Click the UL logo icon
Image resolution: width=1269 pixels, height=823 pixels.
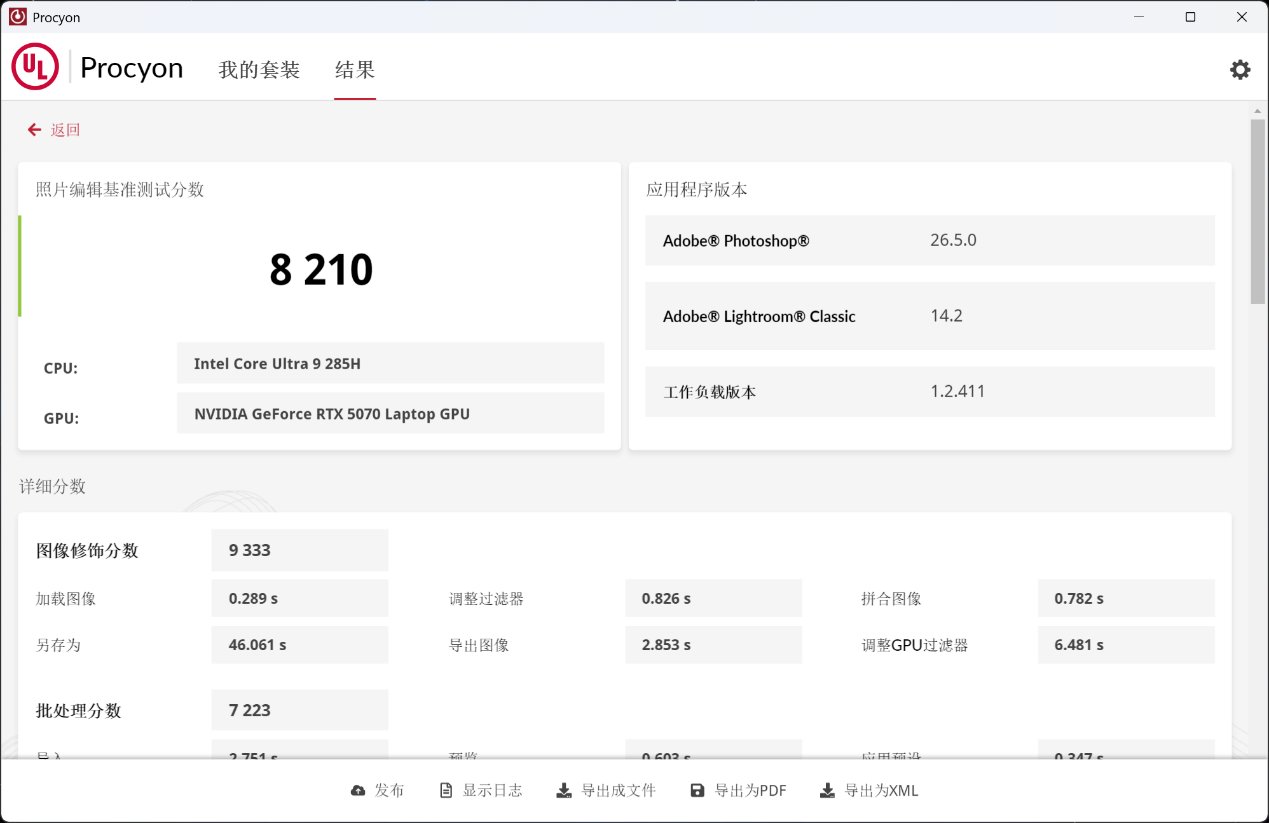point(34,67)
